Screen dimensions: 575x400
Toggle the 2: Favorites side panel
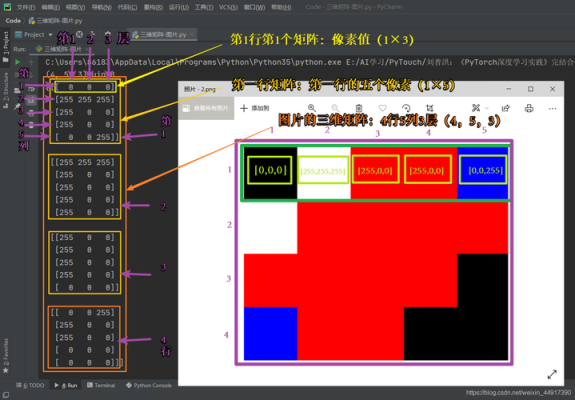(6, 356)
